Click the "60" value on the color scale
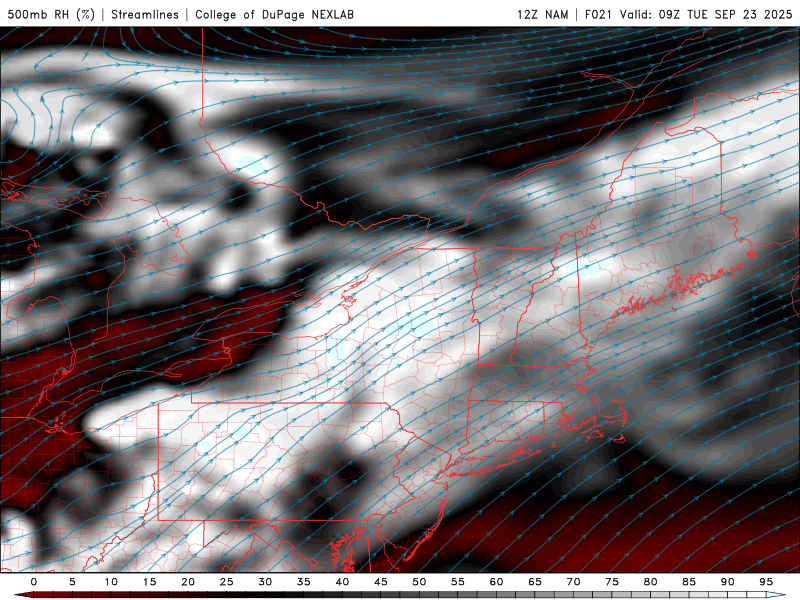 coord(496,582)
